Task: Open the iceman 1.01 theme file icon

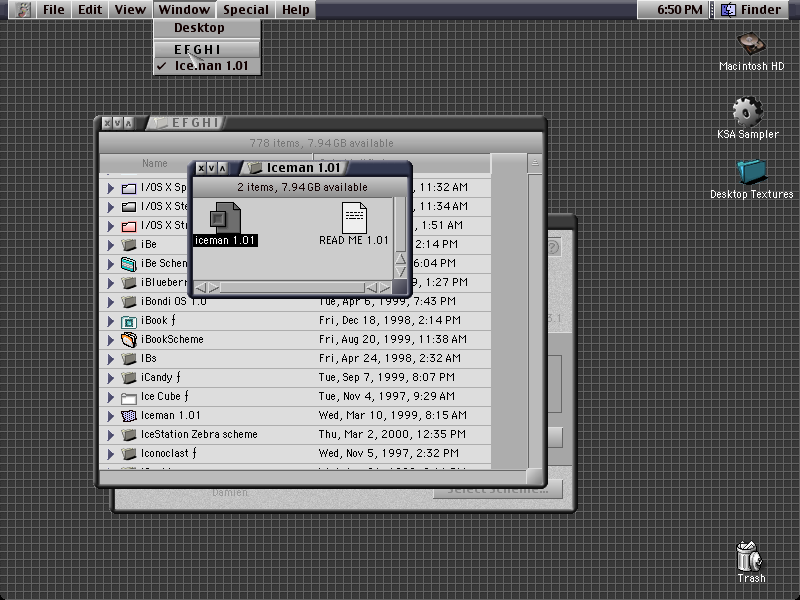Action: click(225, 218)
